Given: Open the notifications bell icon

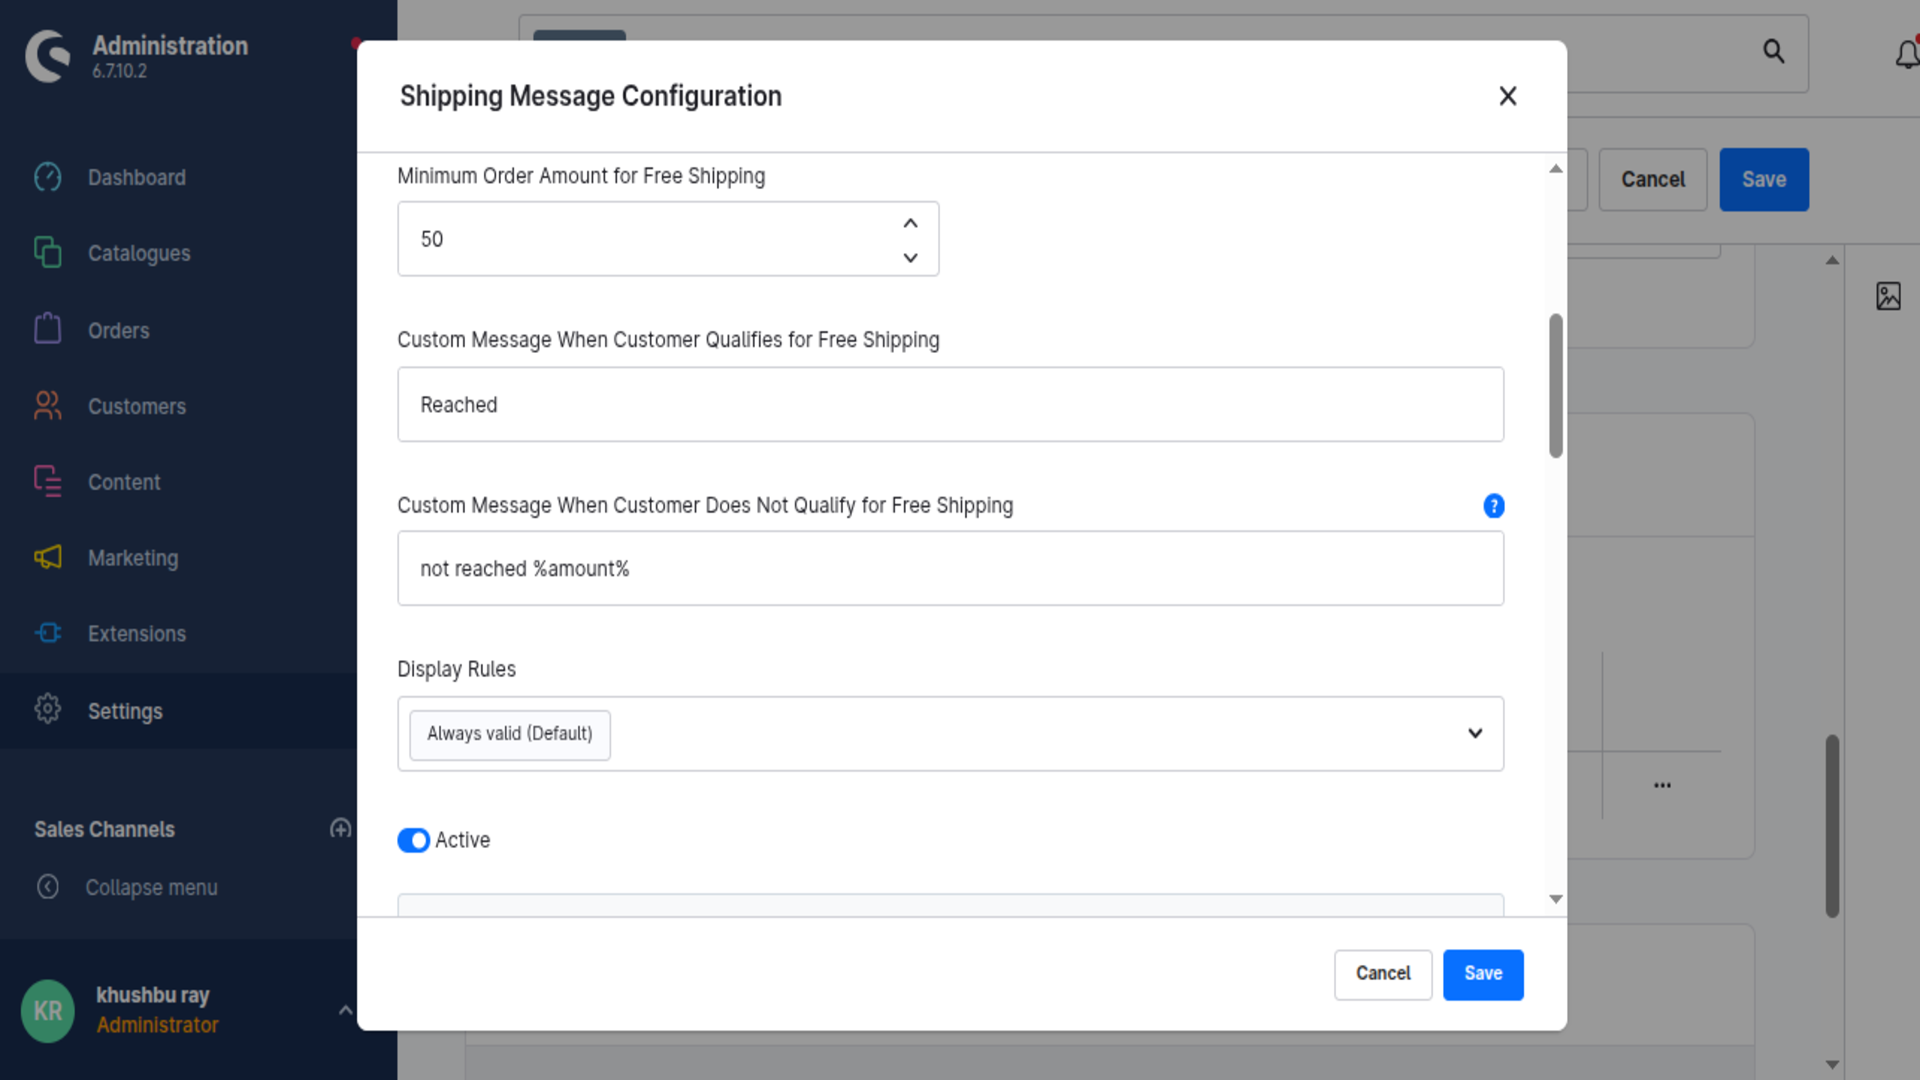Looking at the screenshot, I should [x=1907, y=53].
